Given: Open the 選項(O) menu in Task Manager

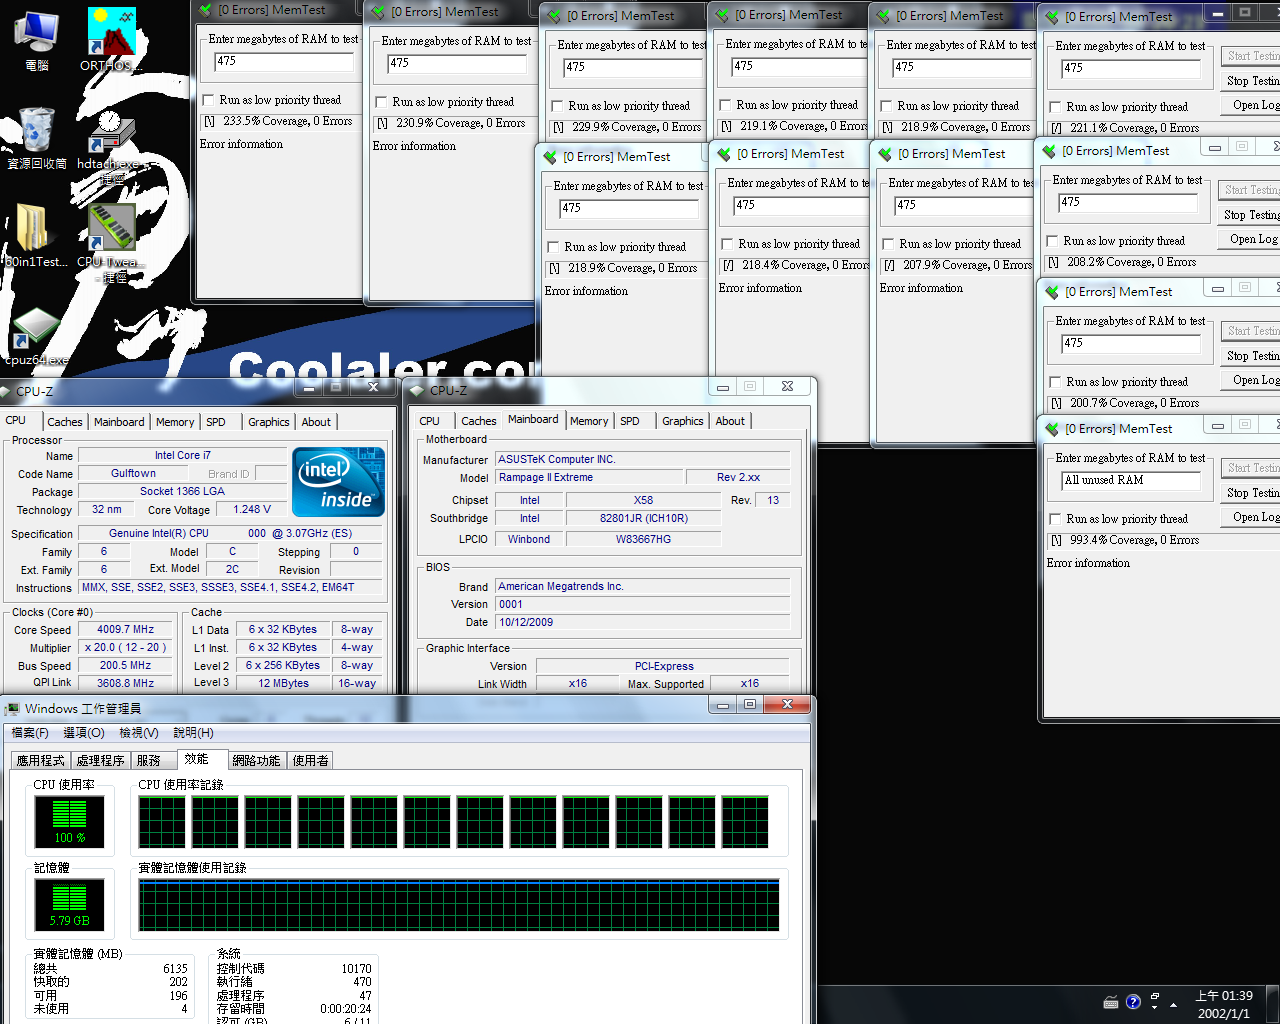Looking at the screenshot, I should pos(84,733).
